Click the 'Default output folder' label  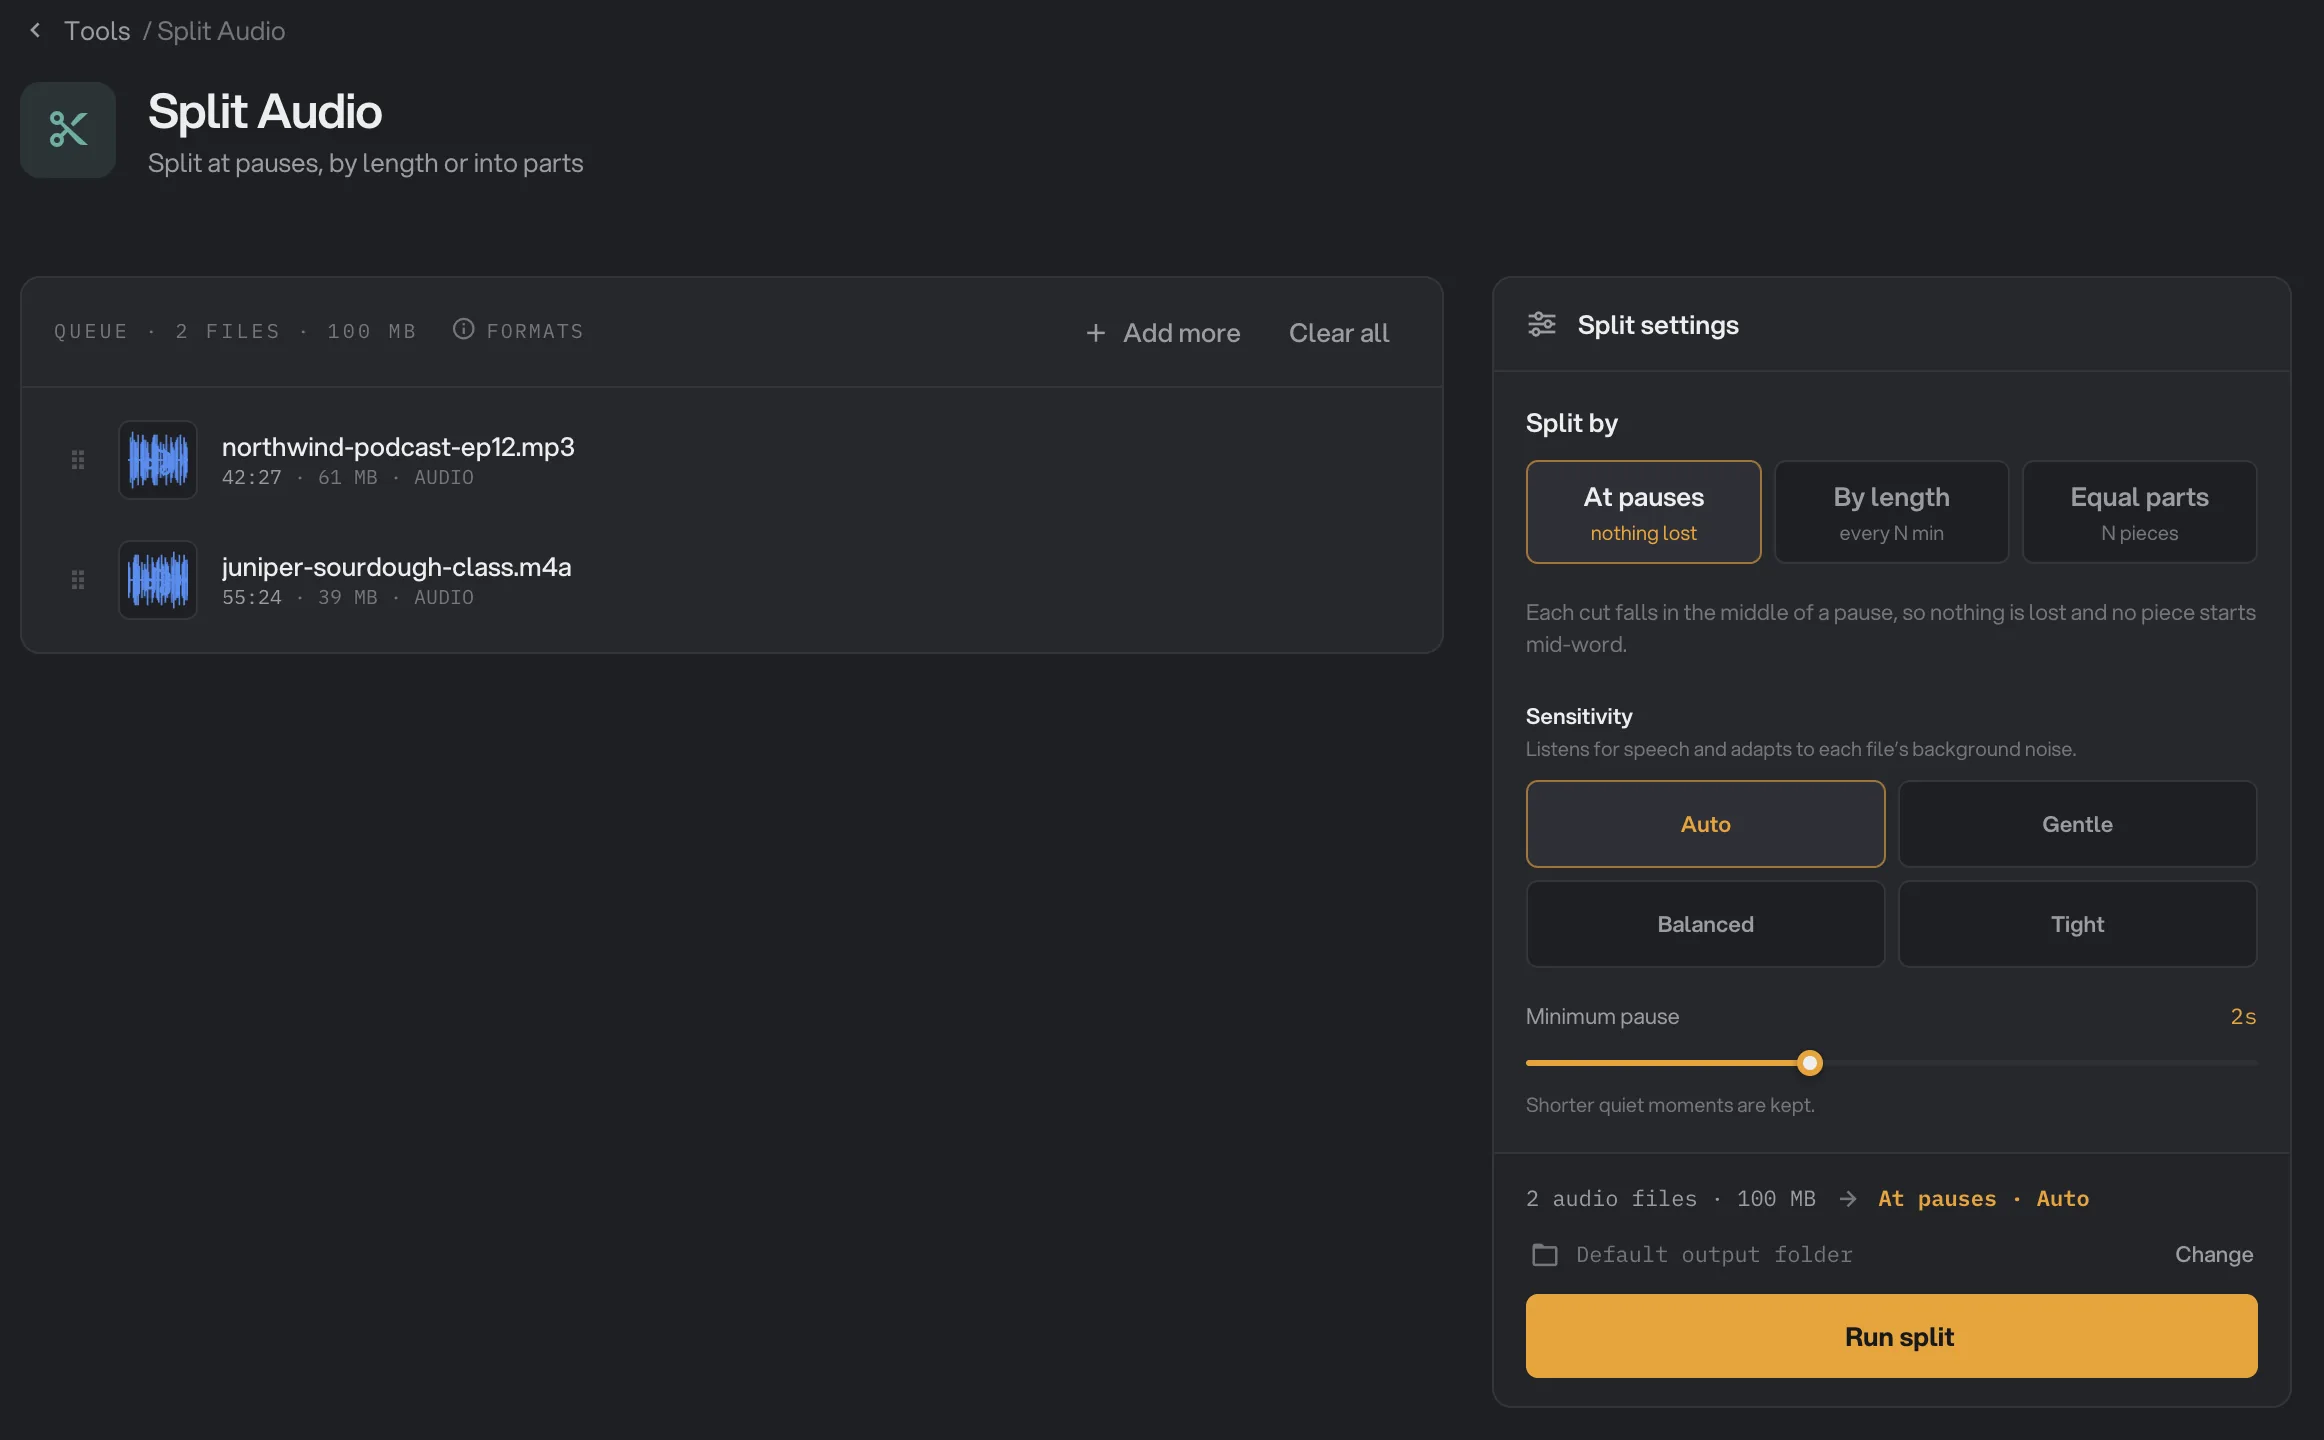pos(1714,1254)
